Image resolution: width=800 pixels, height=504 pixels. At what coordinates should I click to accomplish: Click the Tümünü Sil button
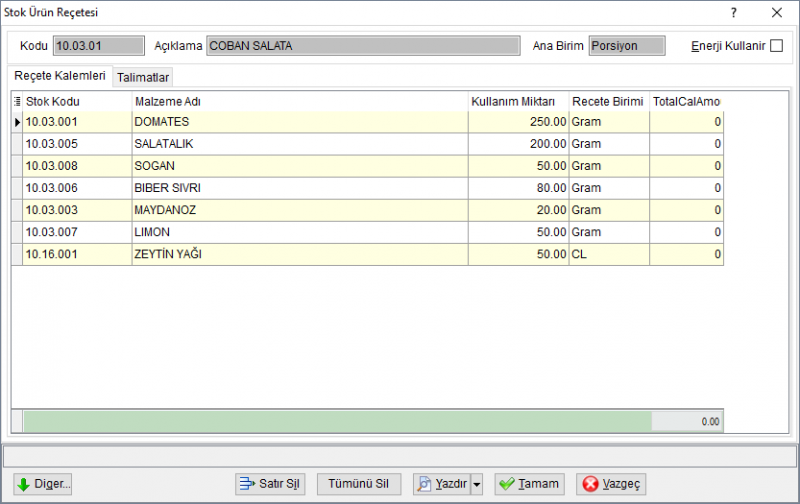pos(359,484)
